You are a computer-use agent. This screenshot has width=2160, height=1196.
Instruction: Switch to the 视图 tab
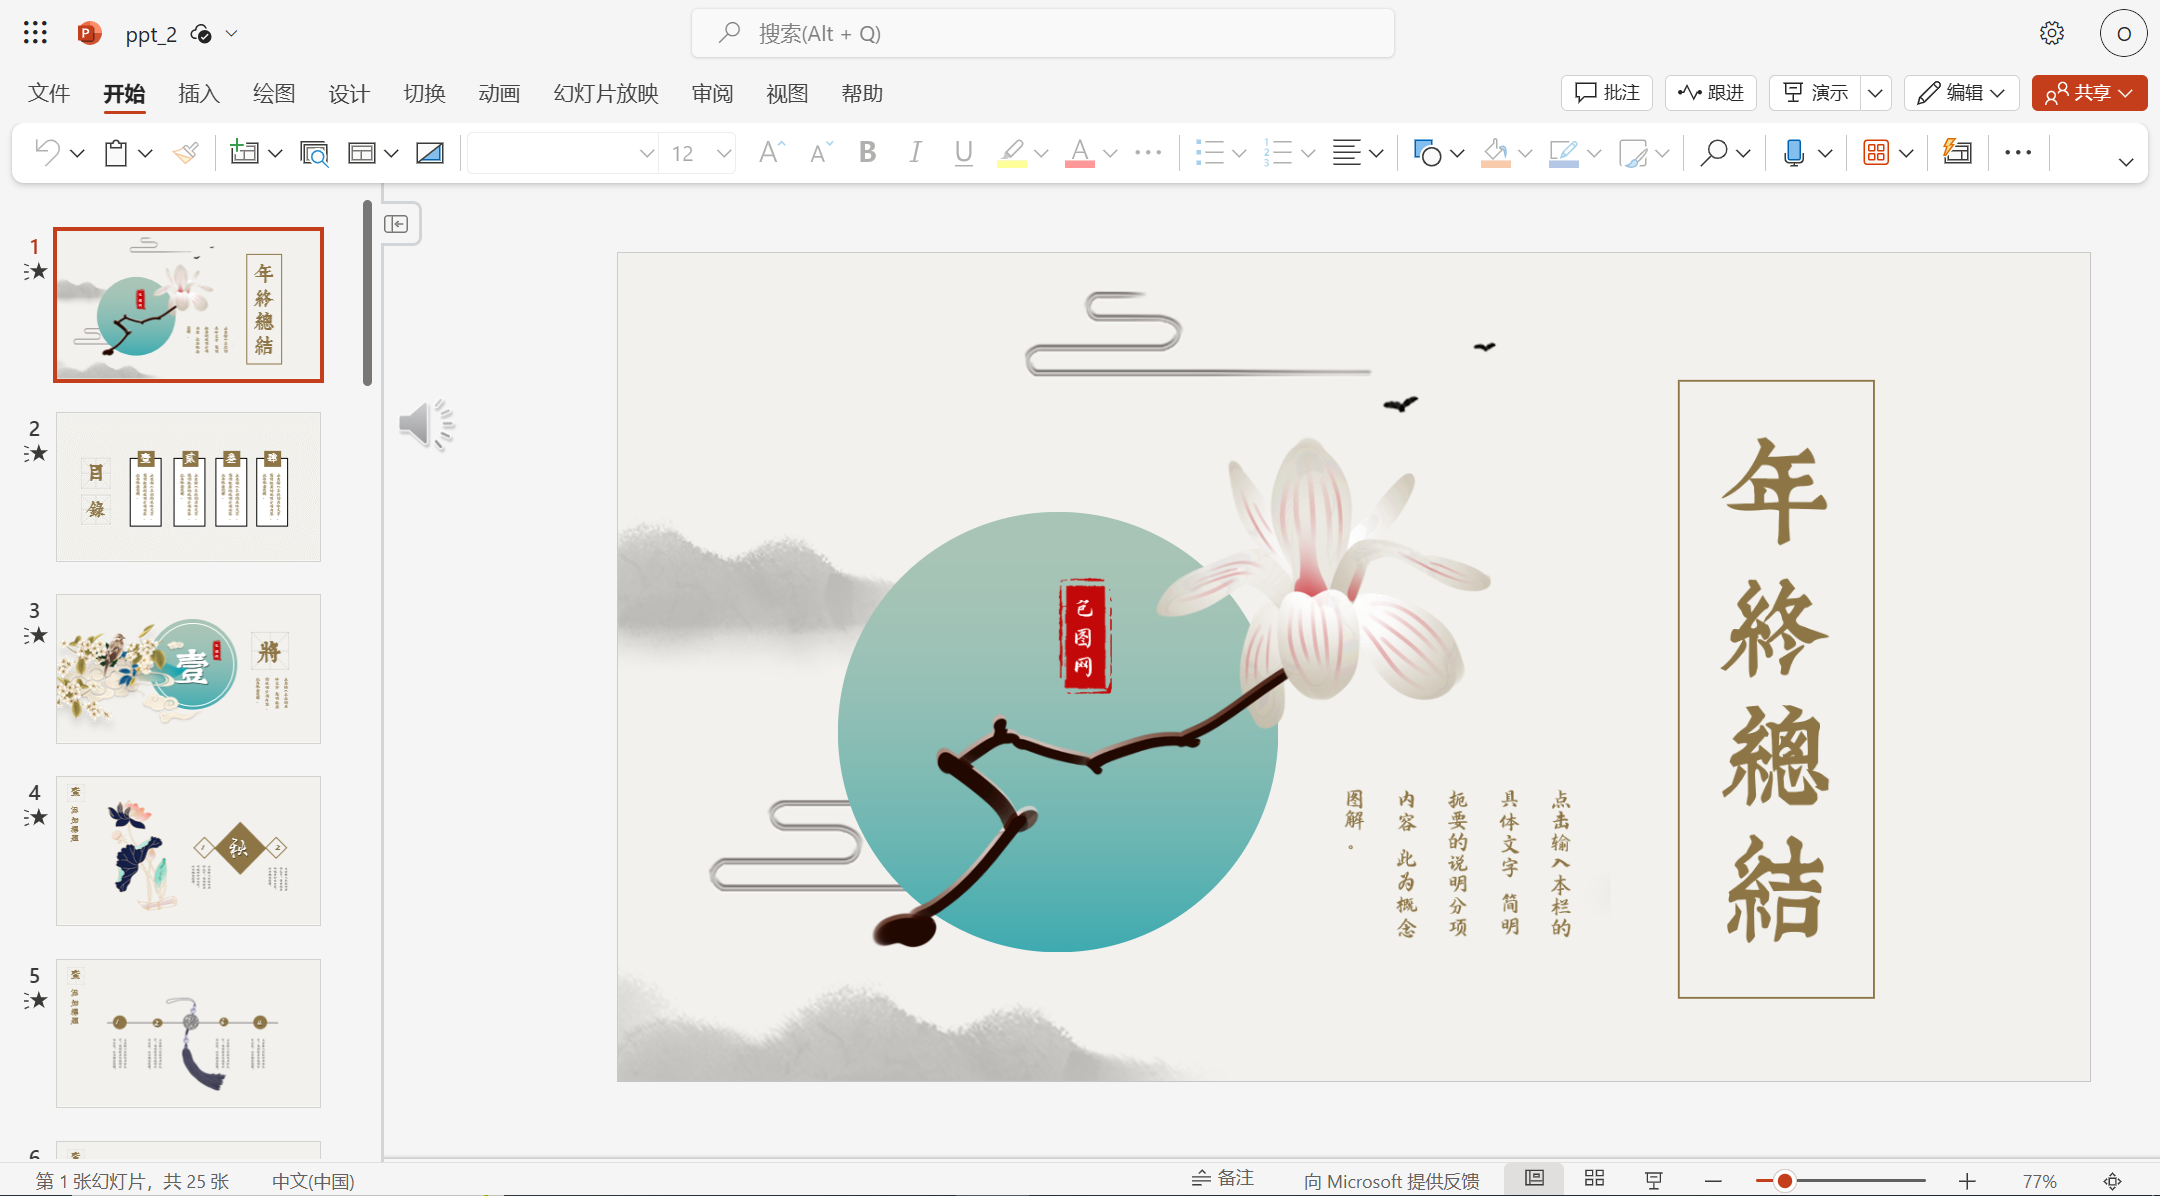(x=787, y=94)
